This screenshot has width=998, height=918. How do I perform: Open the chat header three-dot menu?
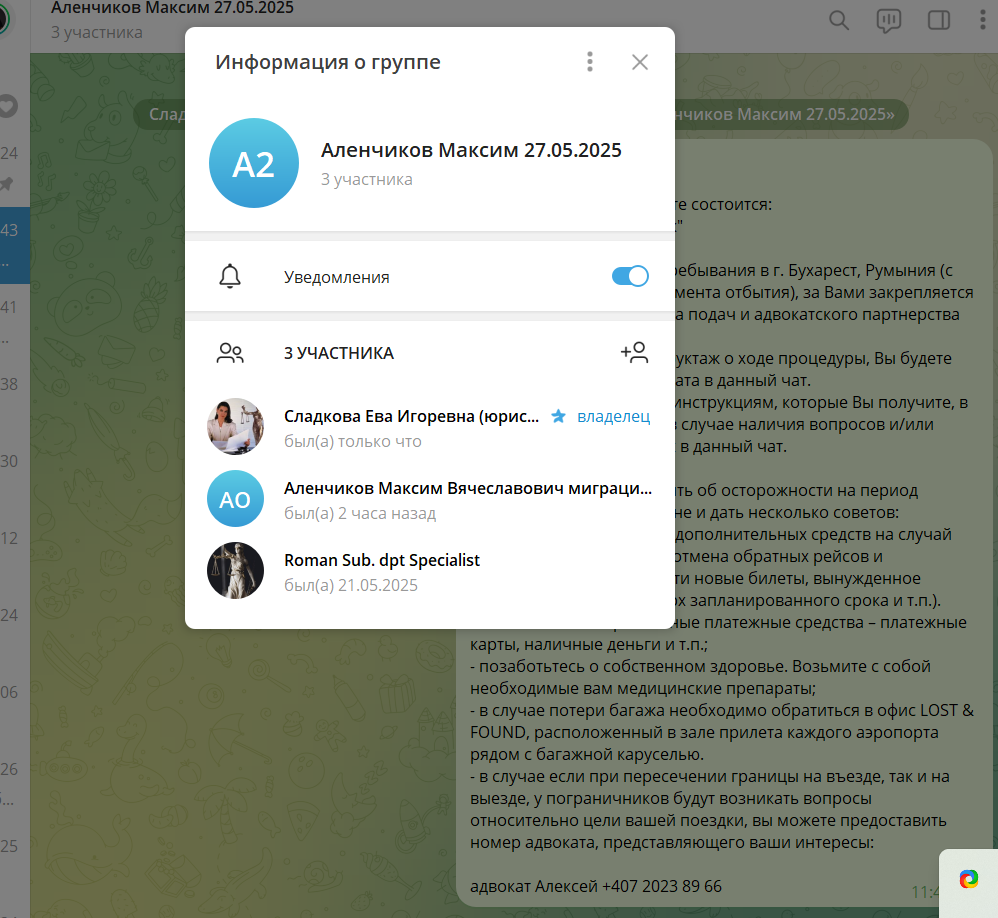983,20
